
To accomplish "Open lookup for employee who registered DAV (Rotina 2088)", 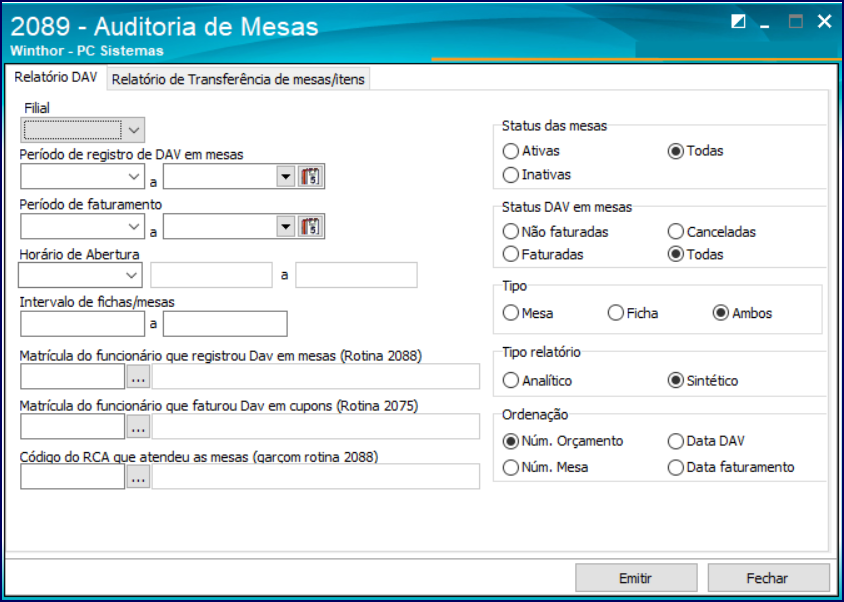I will pos(138,376).
